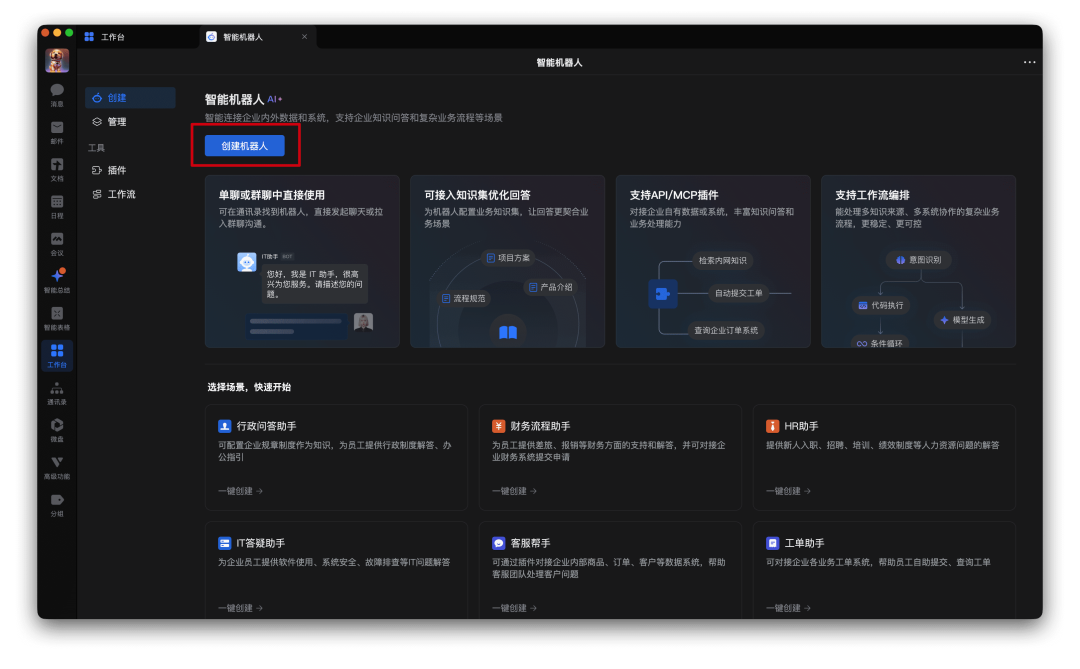Open the 通讯录 (Contacts) icon
Screen dimensions: 1080x669
[x=57, y=393]
